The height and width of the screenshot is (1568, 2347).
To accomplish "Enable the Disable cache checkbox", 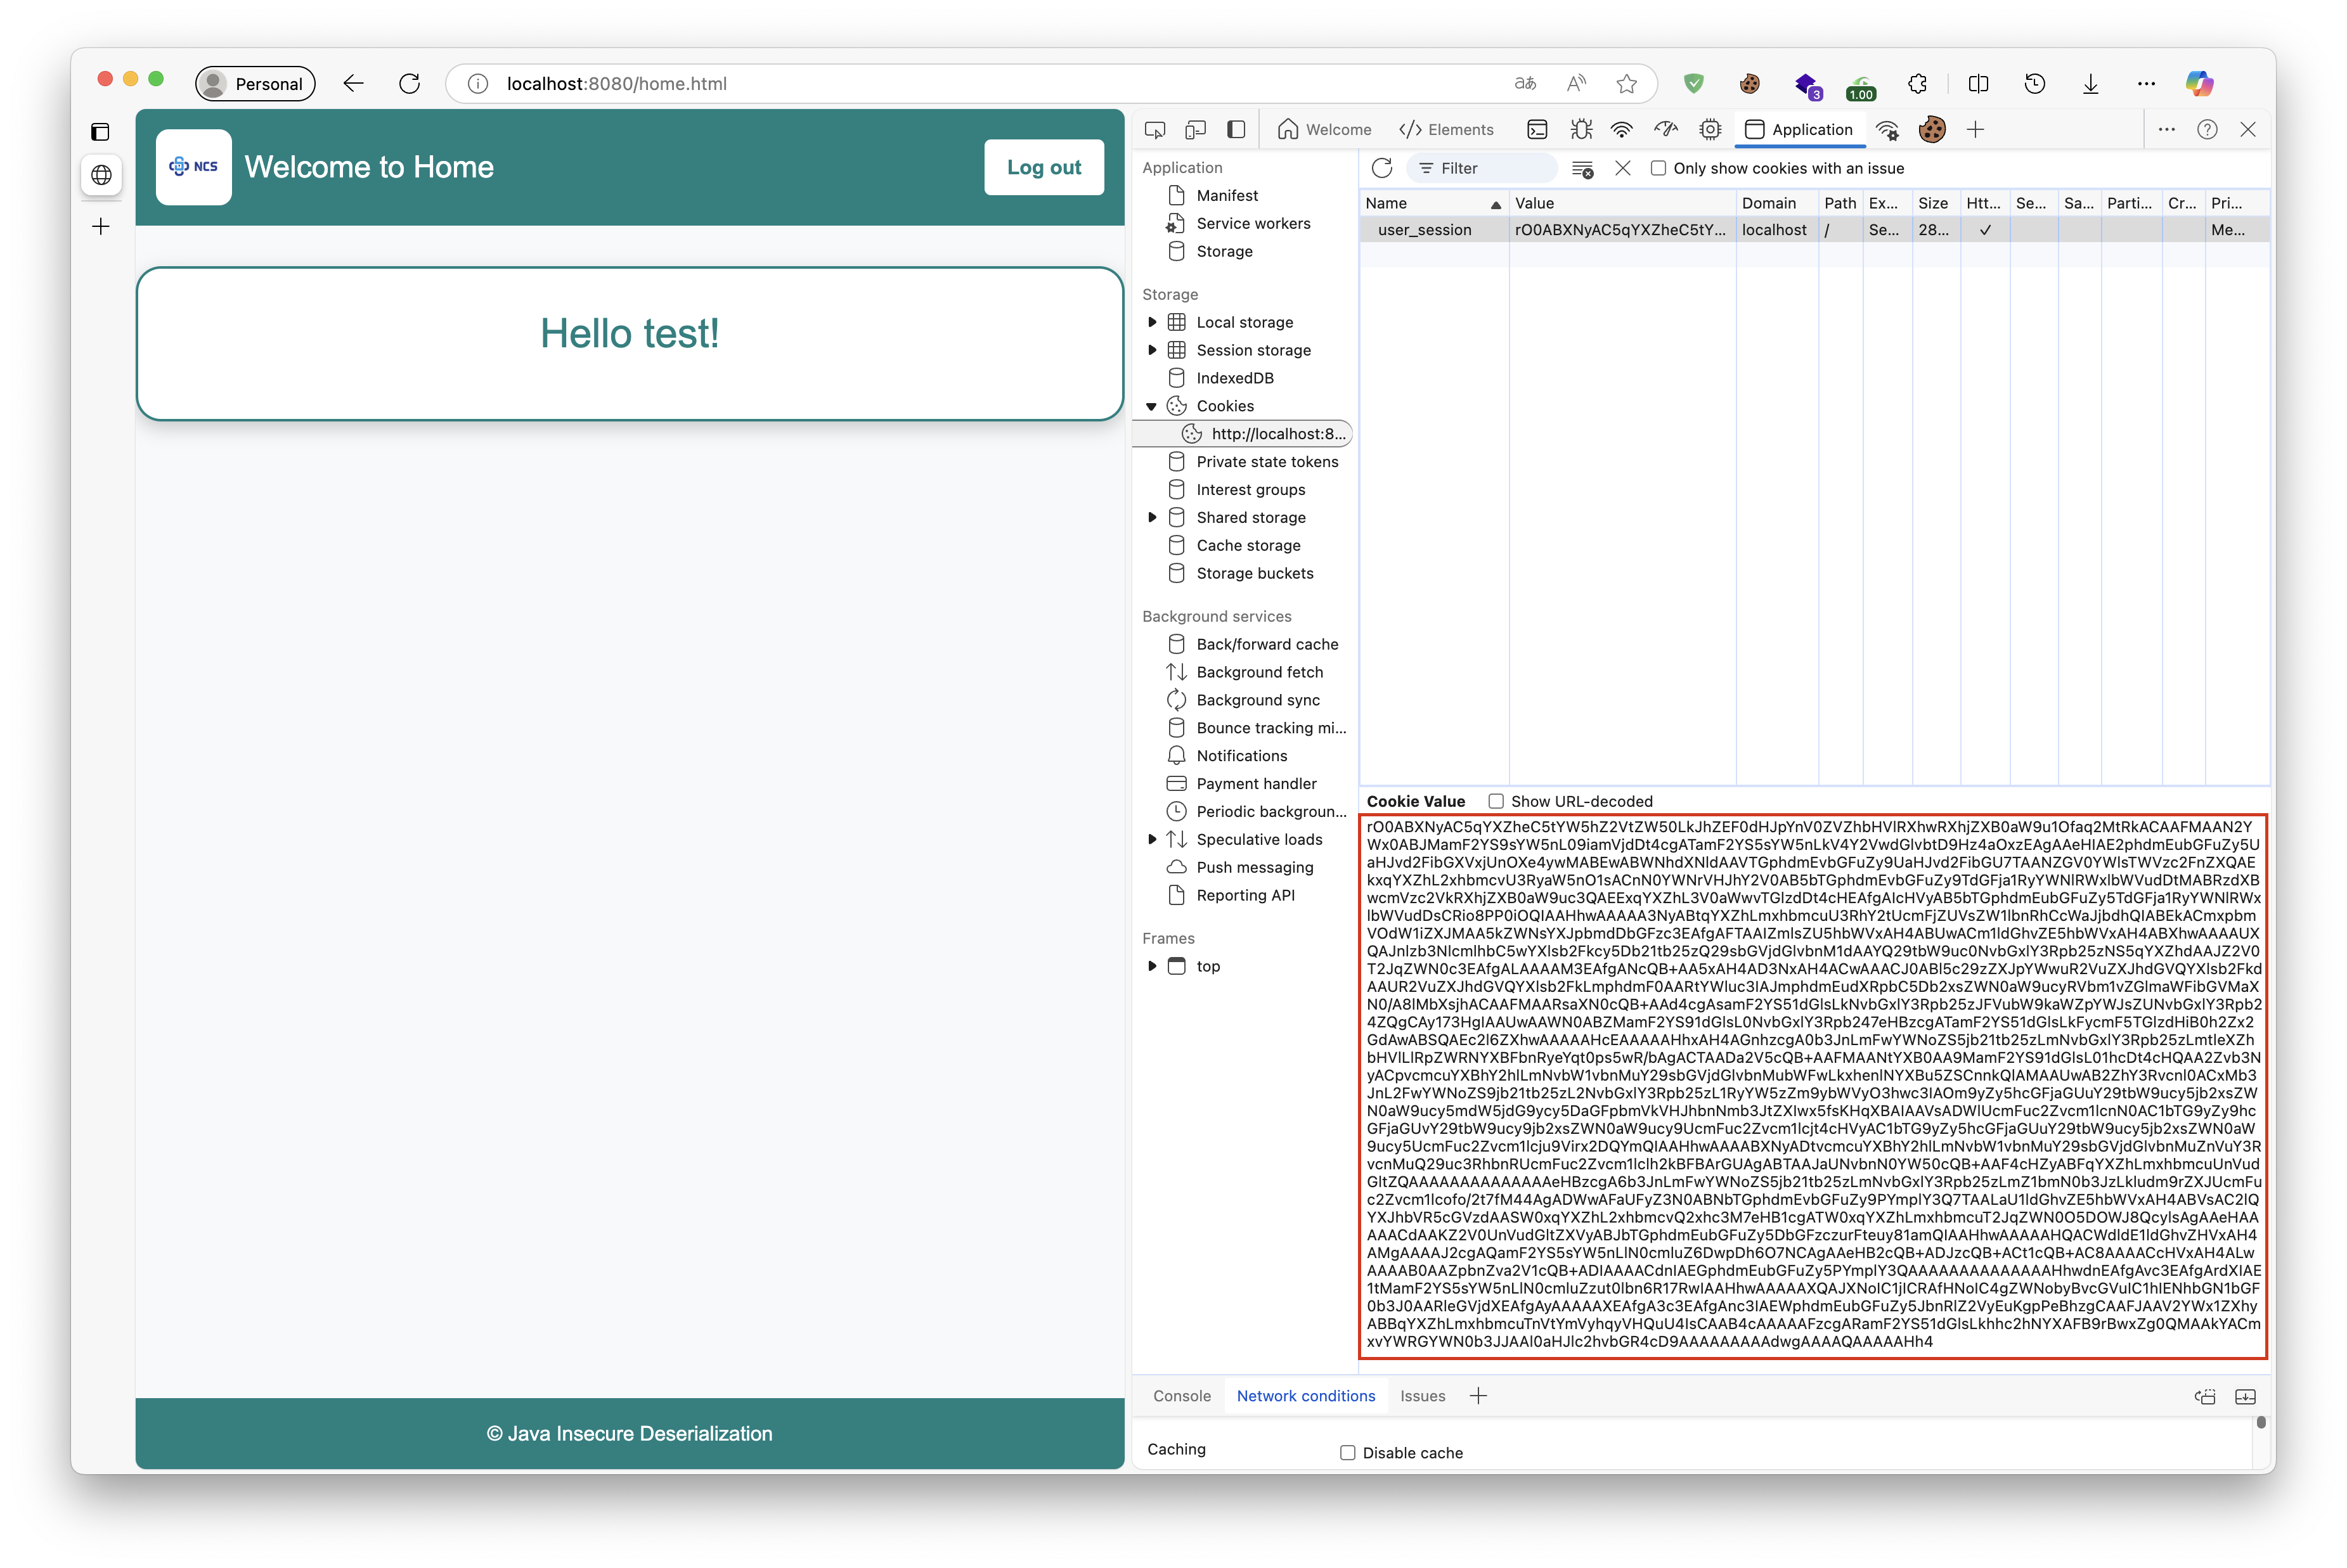I will (x=1347, y=1452).
